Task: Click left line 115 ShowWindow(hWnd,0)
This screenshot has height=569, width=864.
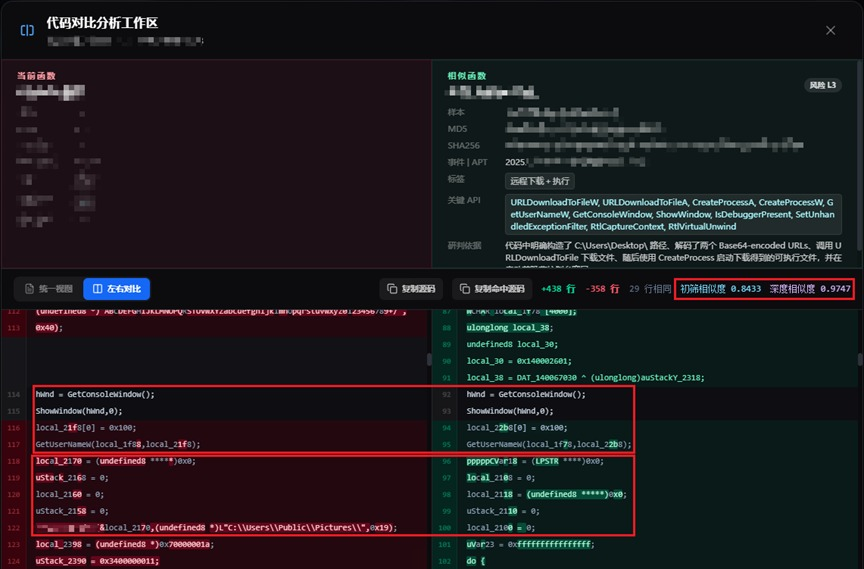Action: point(79,411)
